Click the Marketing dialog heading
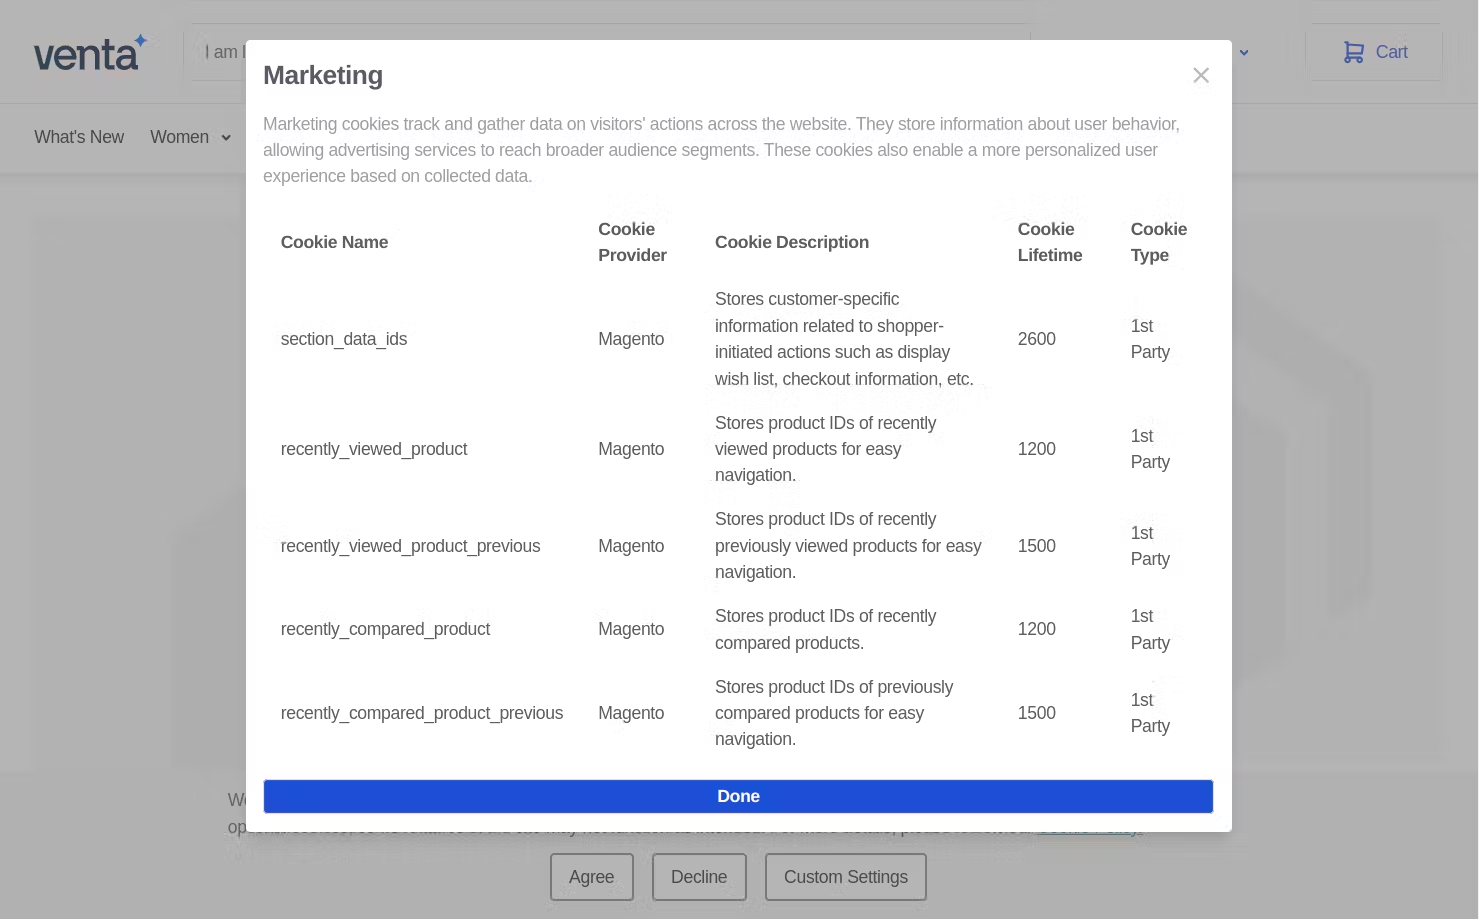The height and width of the screenshot is (919, 1479). point(323,76)
